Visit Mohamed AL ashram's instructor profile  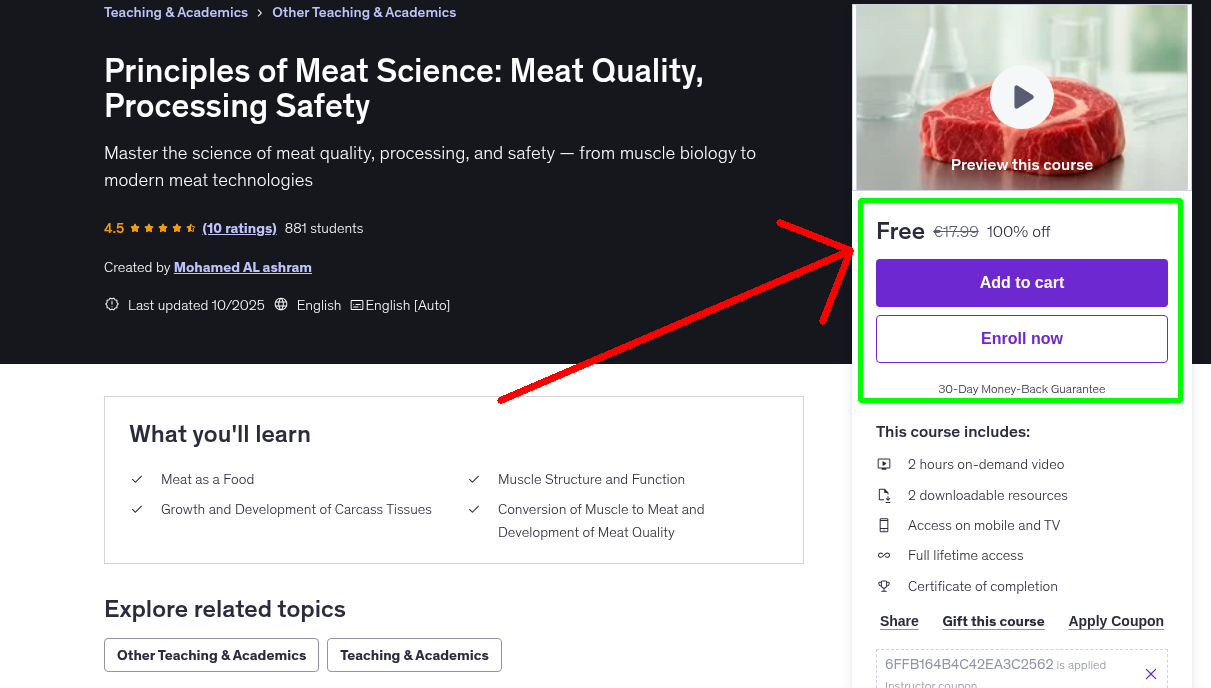point(242,267)
